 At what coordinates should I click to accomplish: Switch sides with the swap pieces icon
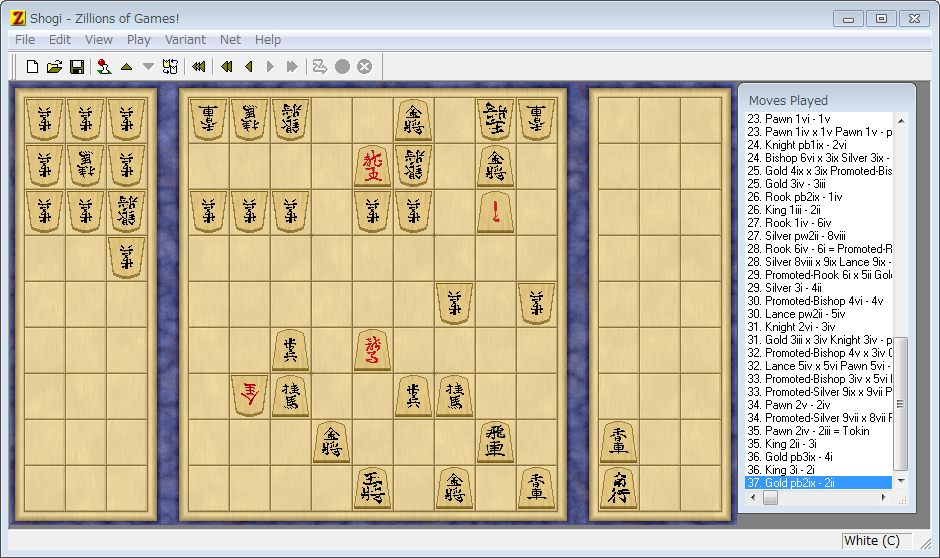170,67
